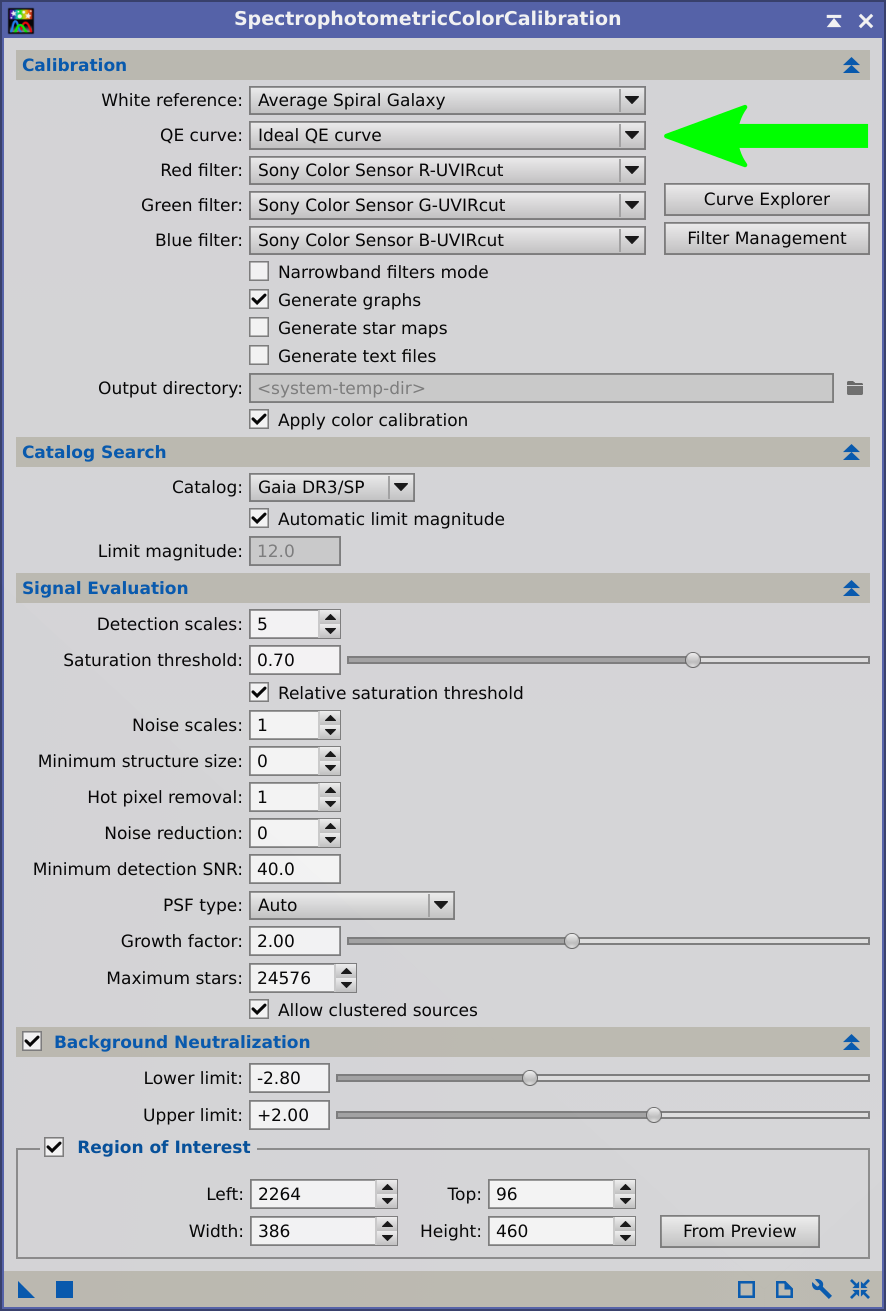Increase ROI Top value
This screenshot has width=886, height=1311.
point(625,1187)
